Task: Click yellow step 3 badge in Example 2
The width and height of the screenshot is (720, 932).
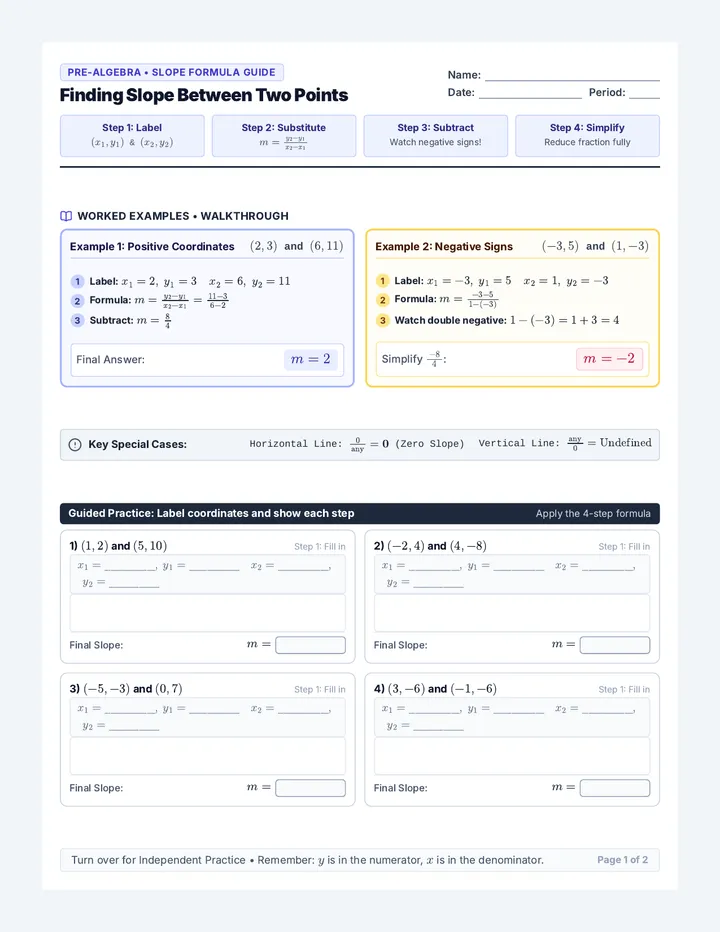Action: click(x=382, y=320)
